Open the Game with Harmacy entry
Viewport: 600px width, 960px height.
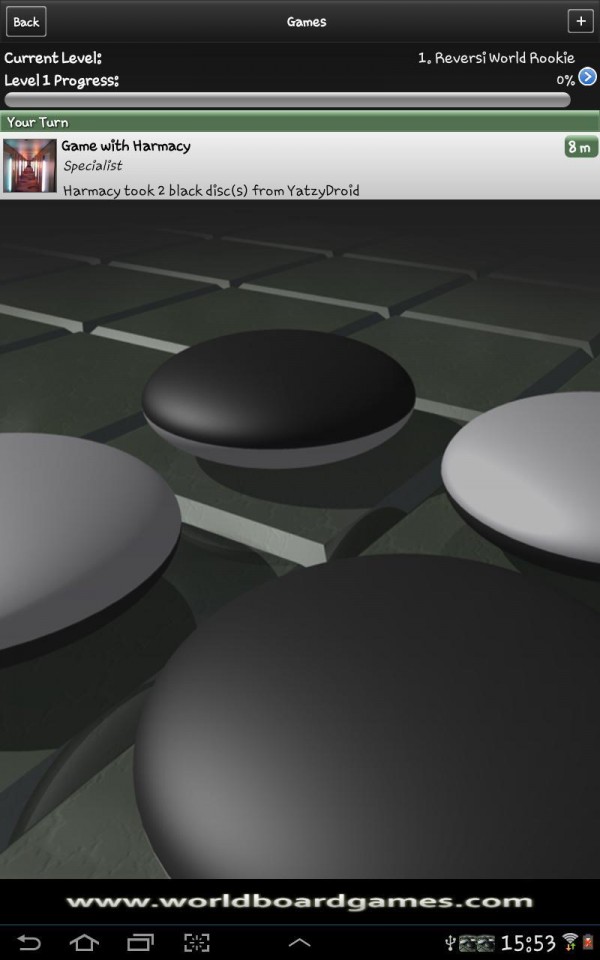(x=300, y=167)
